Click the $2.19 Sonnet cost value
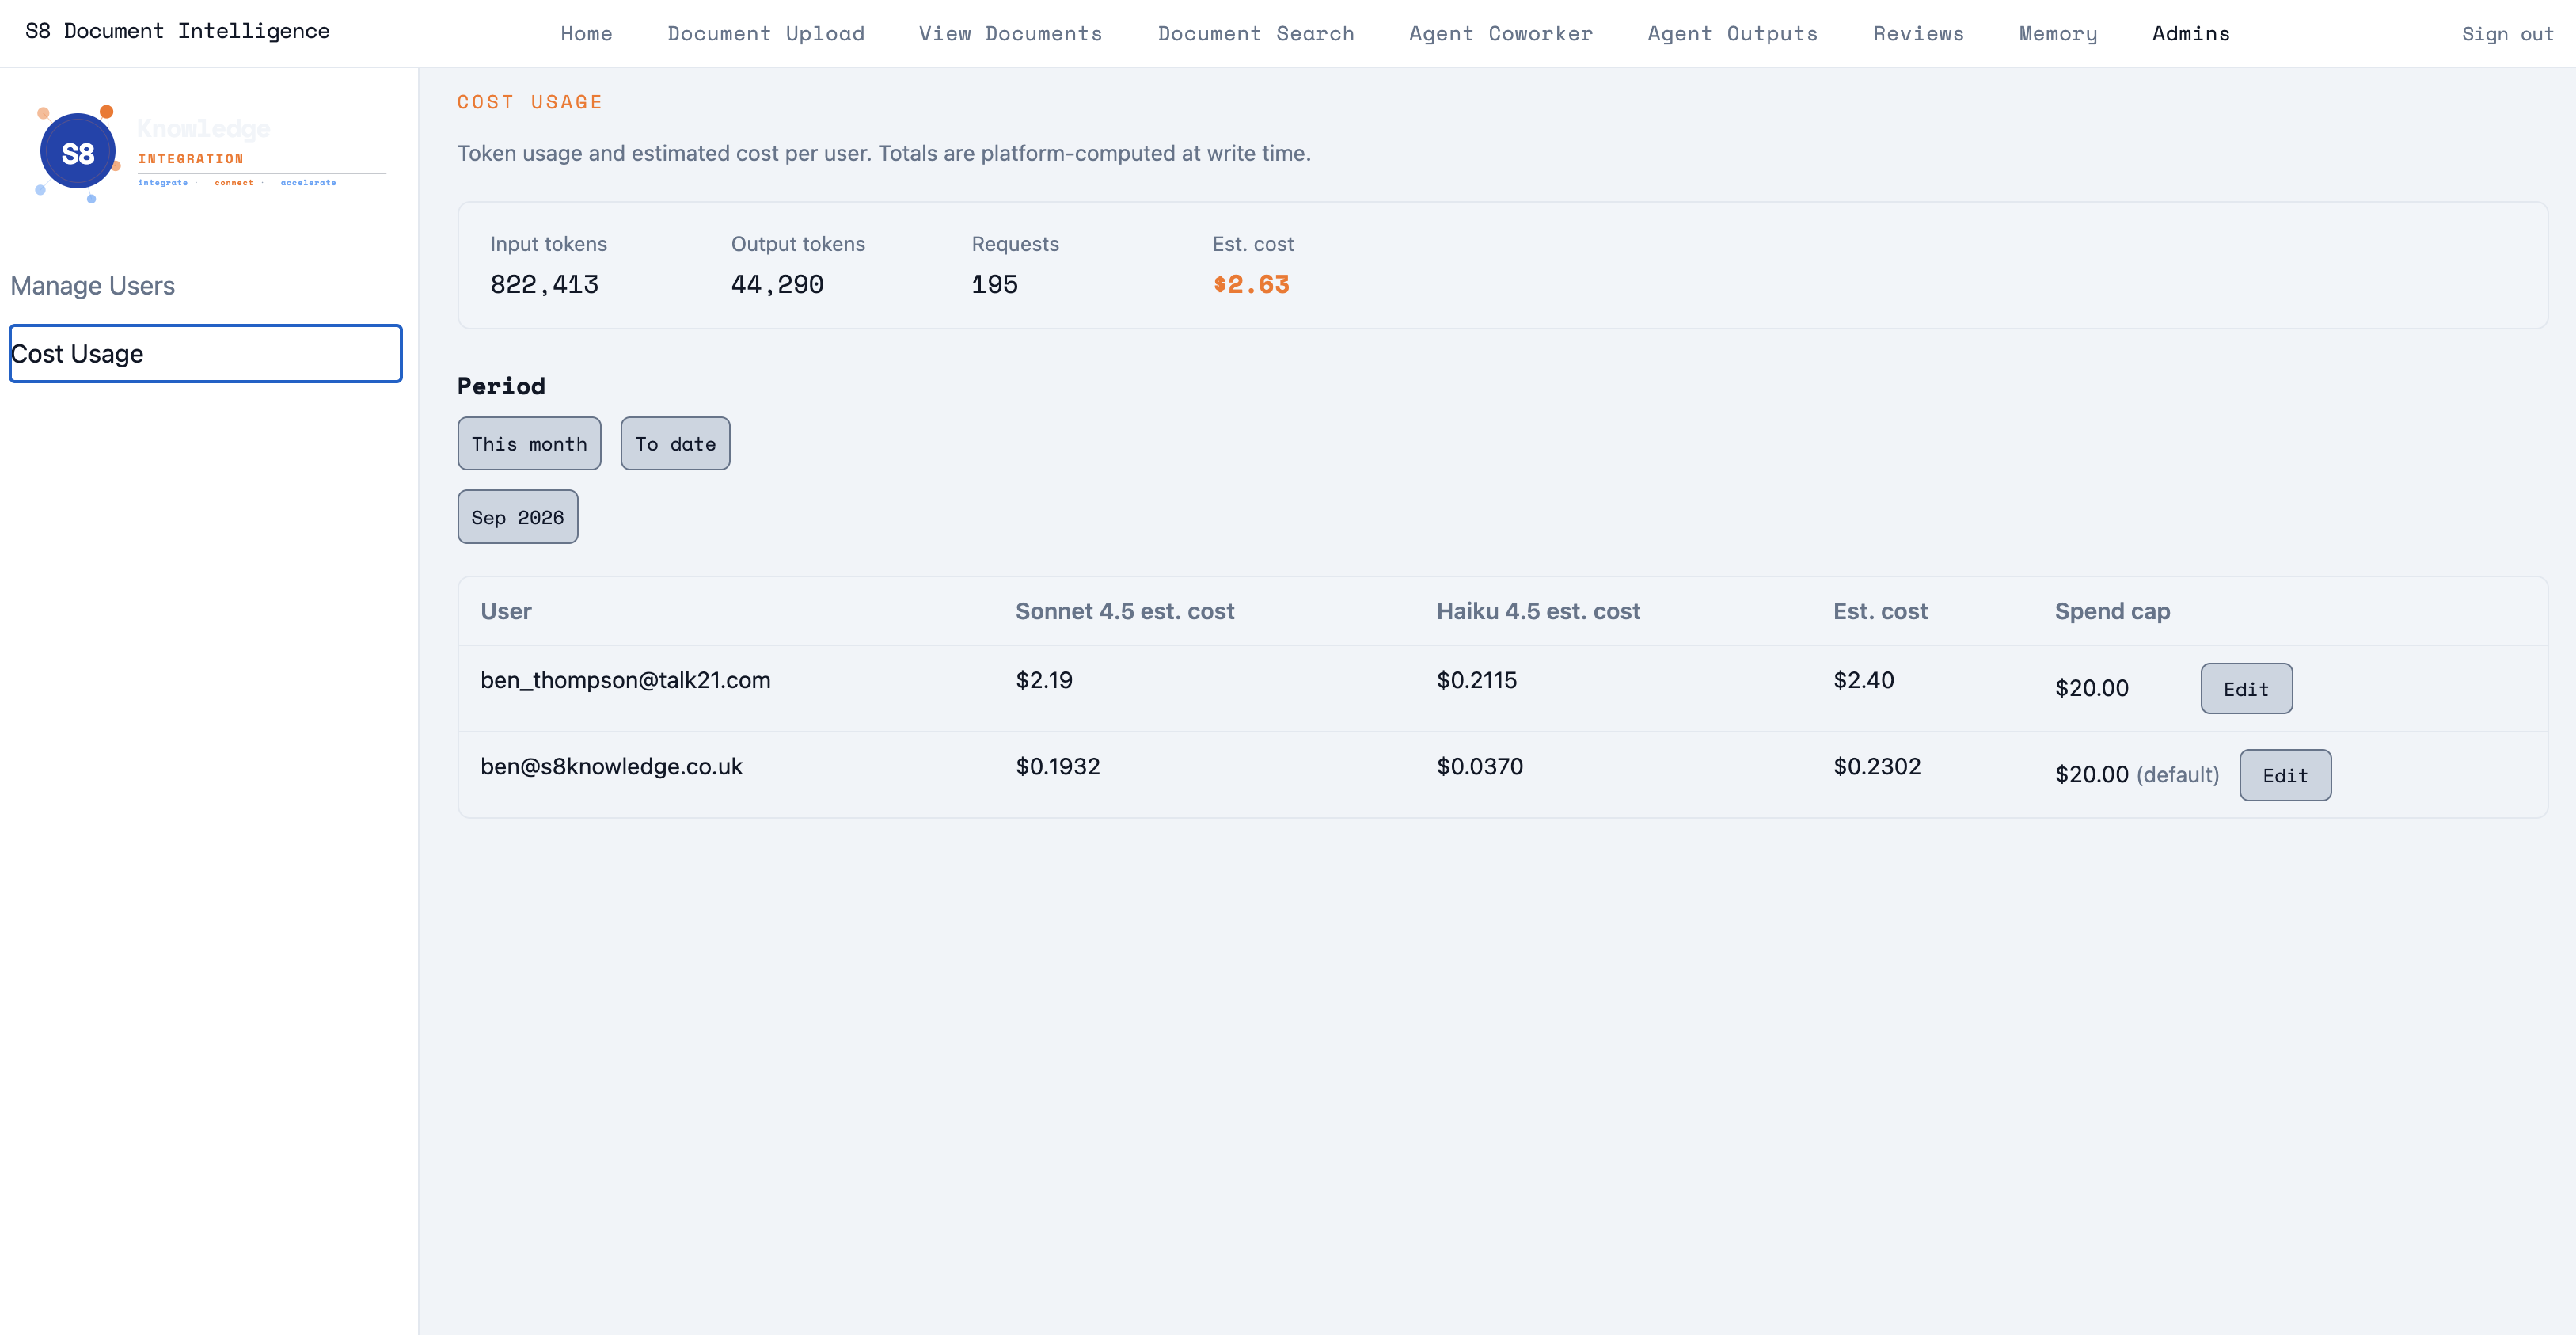Viewport: 2576px width, 1335px height. pyautogui.click(x=1044, y=680)
